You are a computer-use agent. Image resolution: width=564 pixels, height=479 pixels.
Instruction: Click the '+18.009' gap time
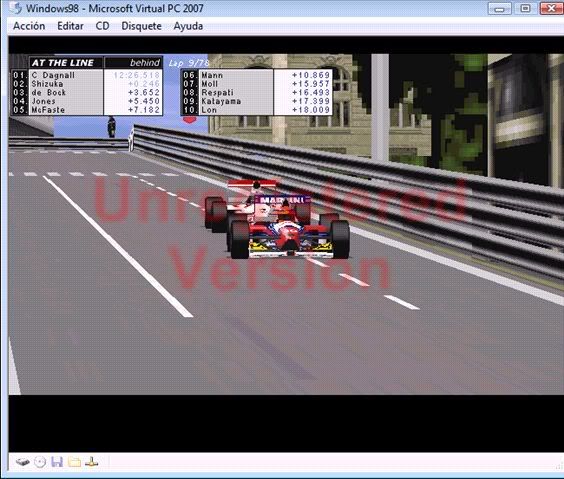click(311, 110)
